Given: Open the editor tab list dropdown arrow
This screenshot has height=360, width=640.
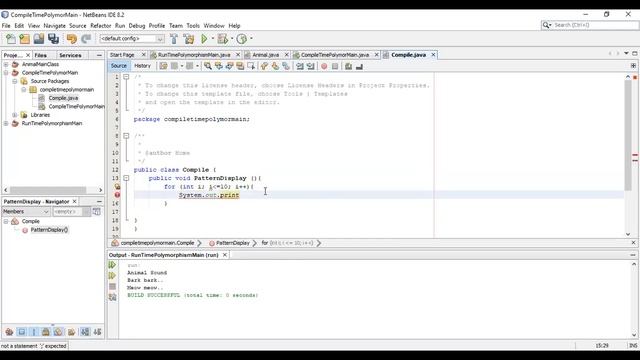Looking at the screenshot, I should (626, 53).
